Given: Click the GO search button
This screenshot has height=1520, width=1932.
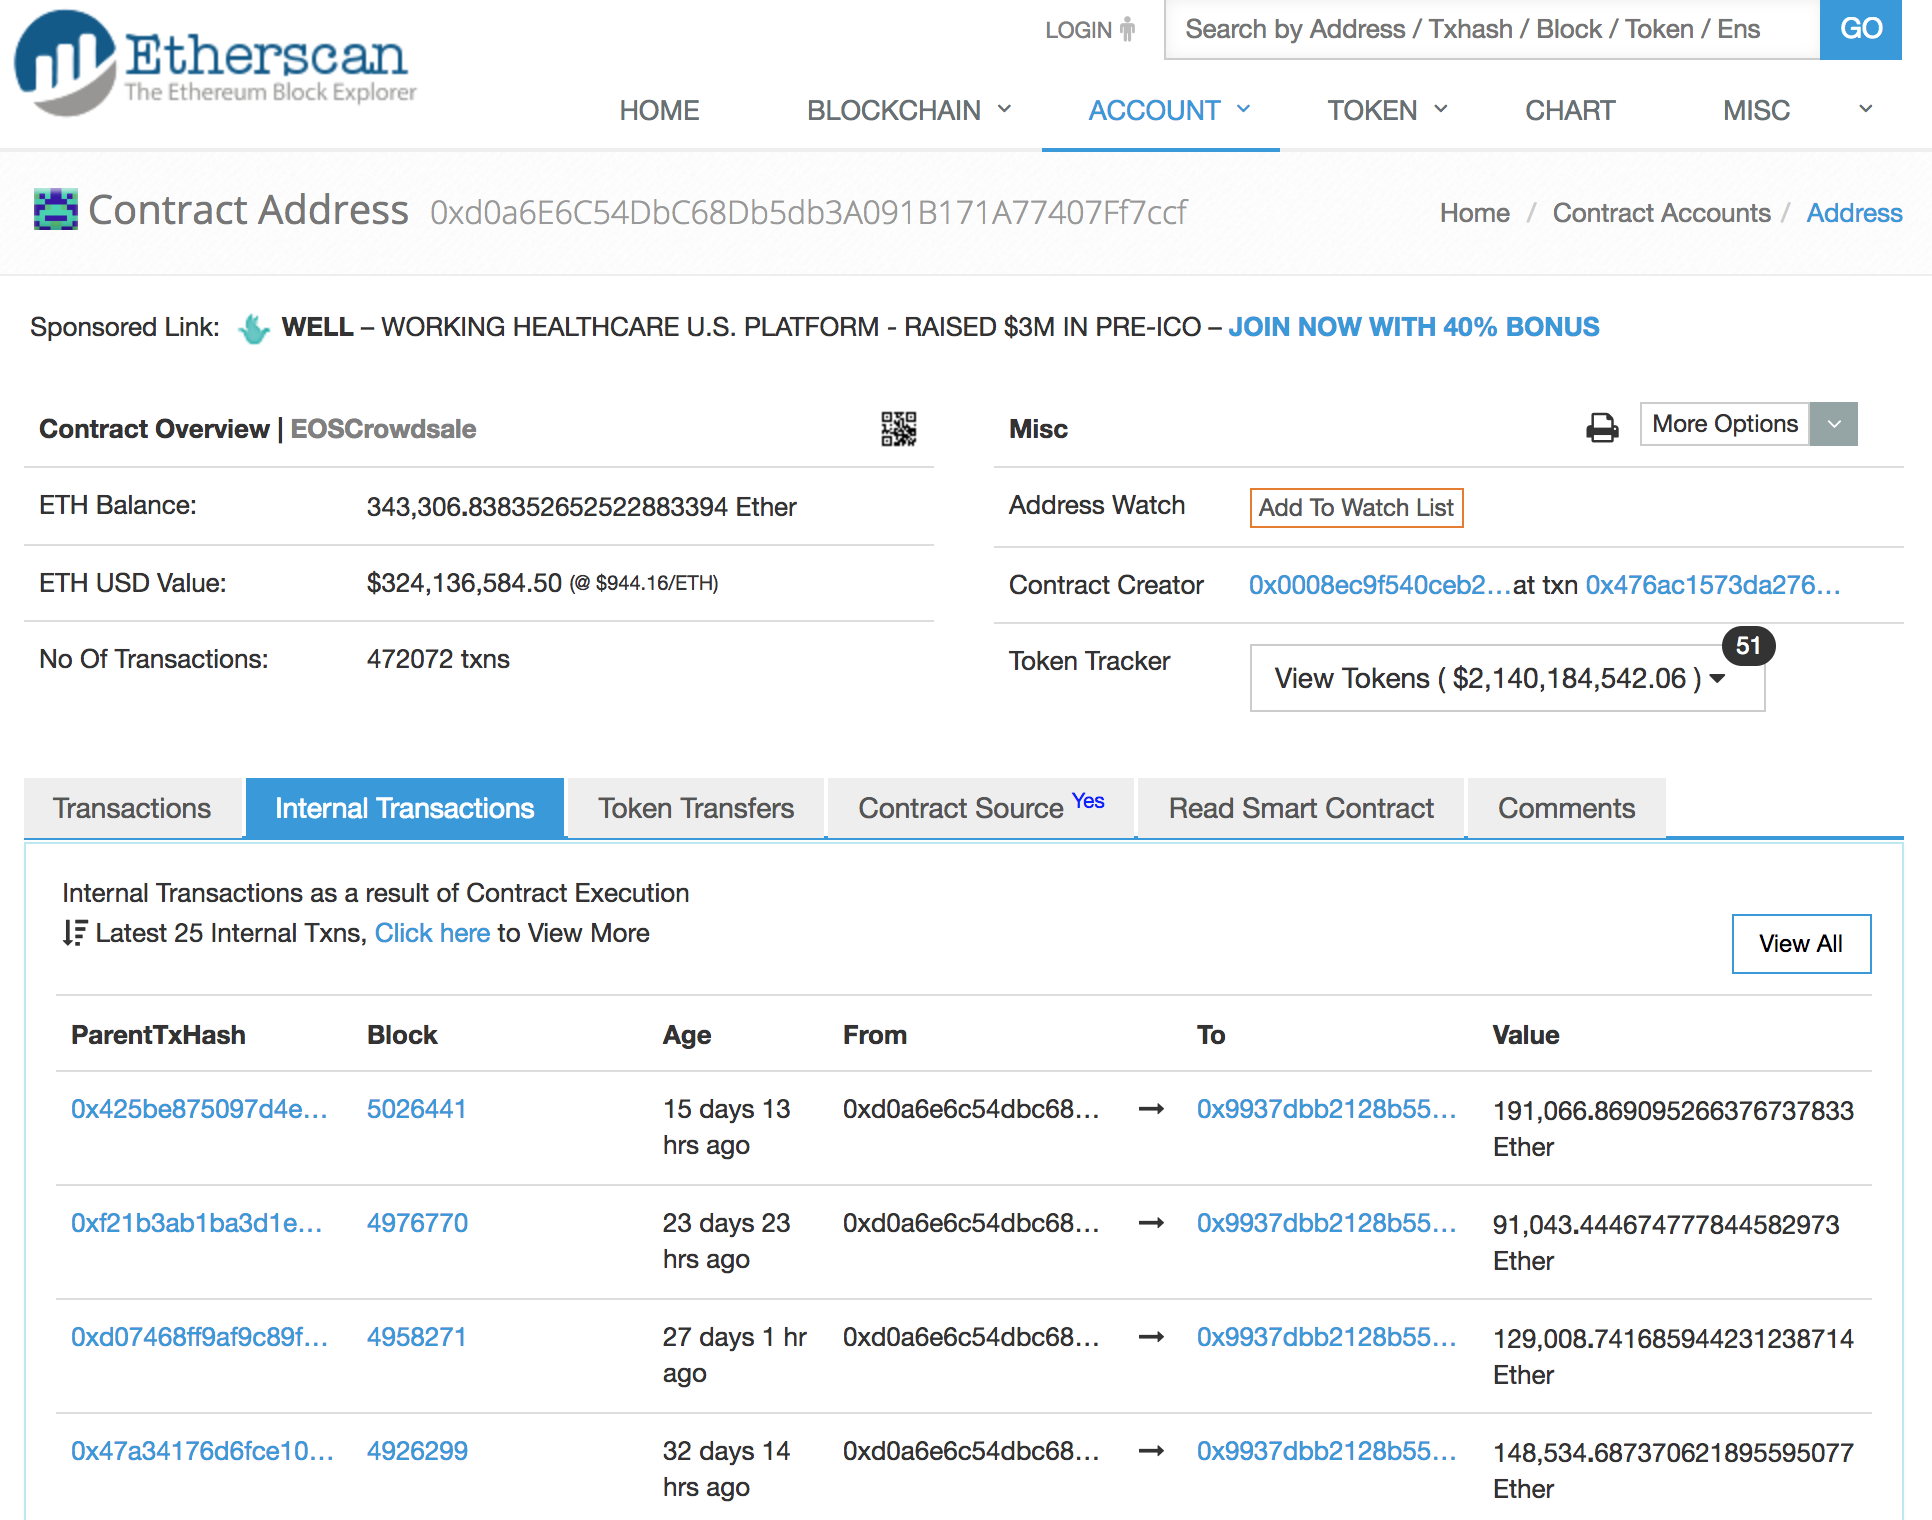Looking at the screenshot, I should point(1861,29).
